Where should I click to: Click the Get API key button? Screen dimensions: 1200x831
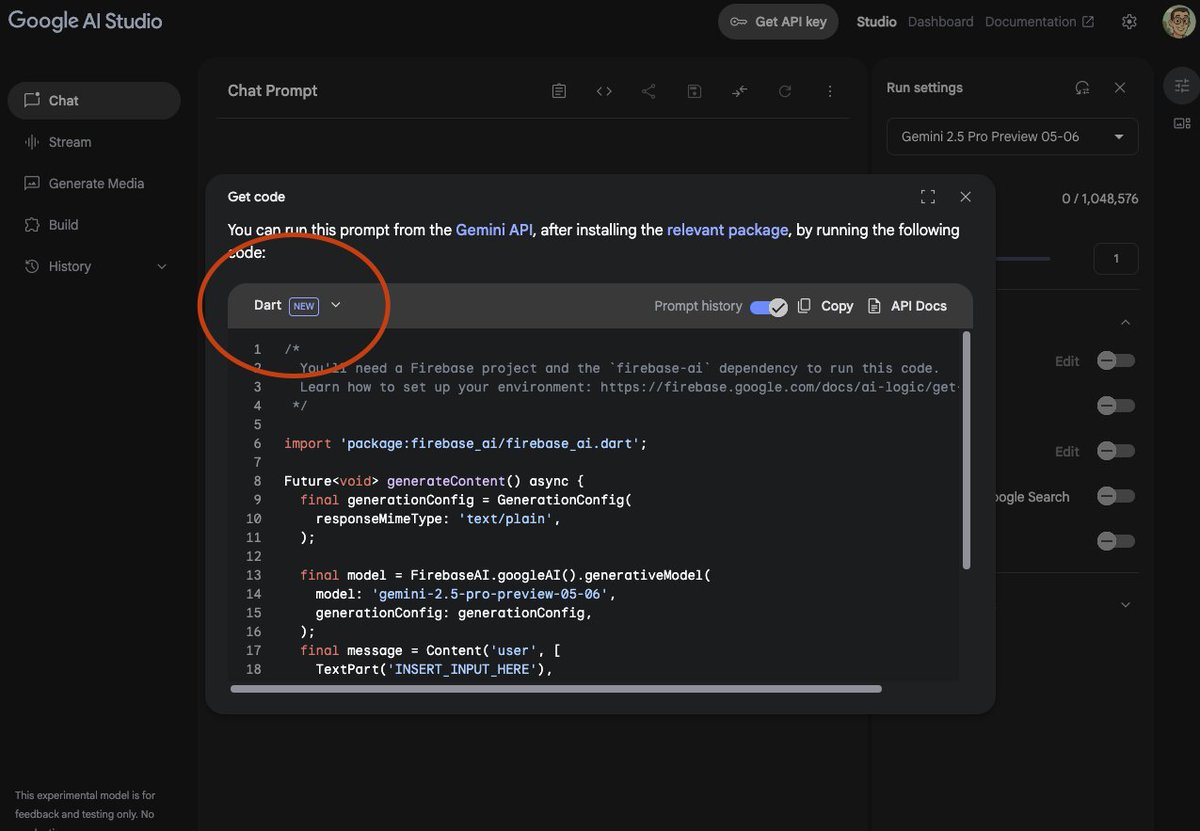(x=779, y=22)
